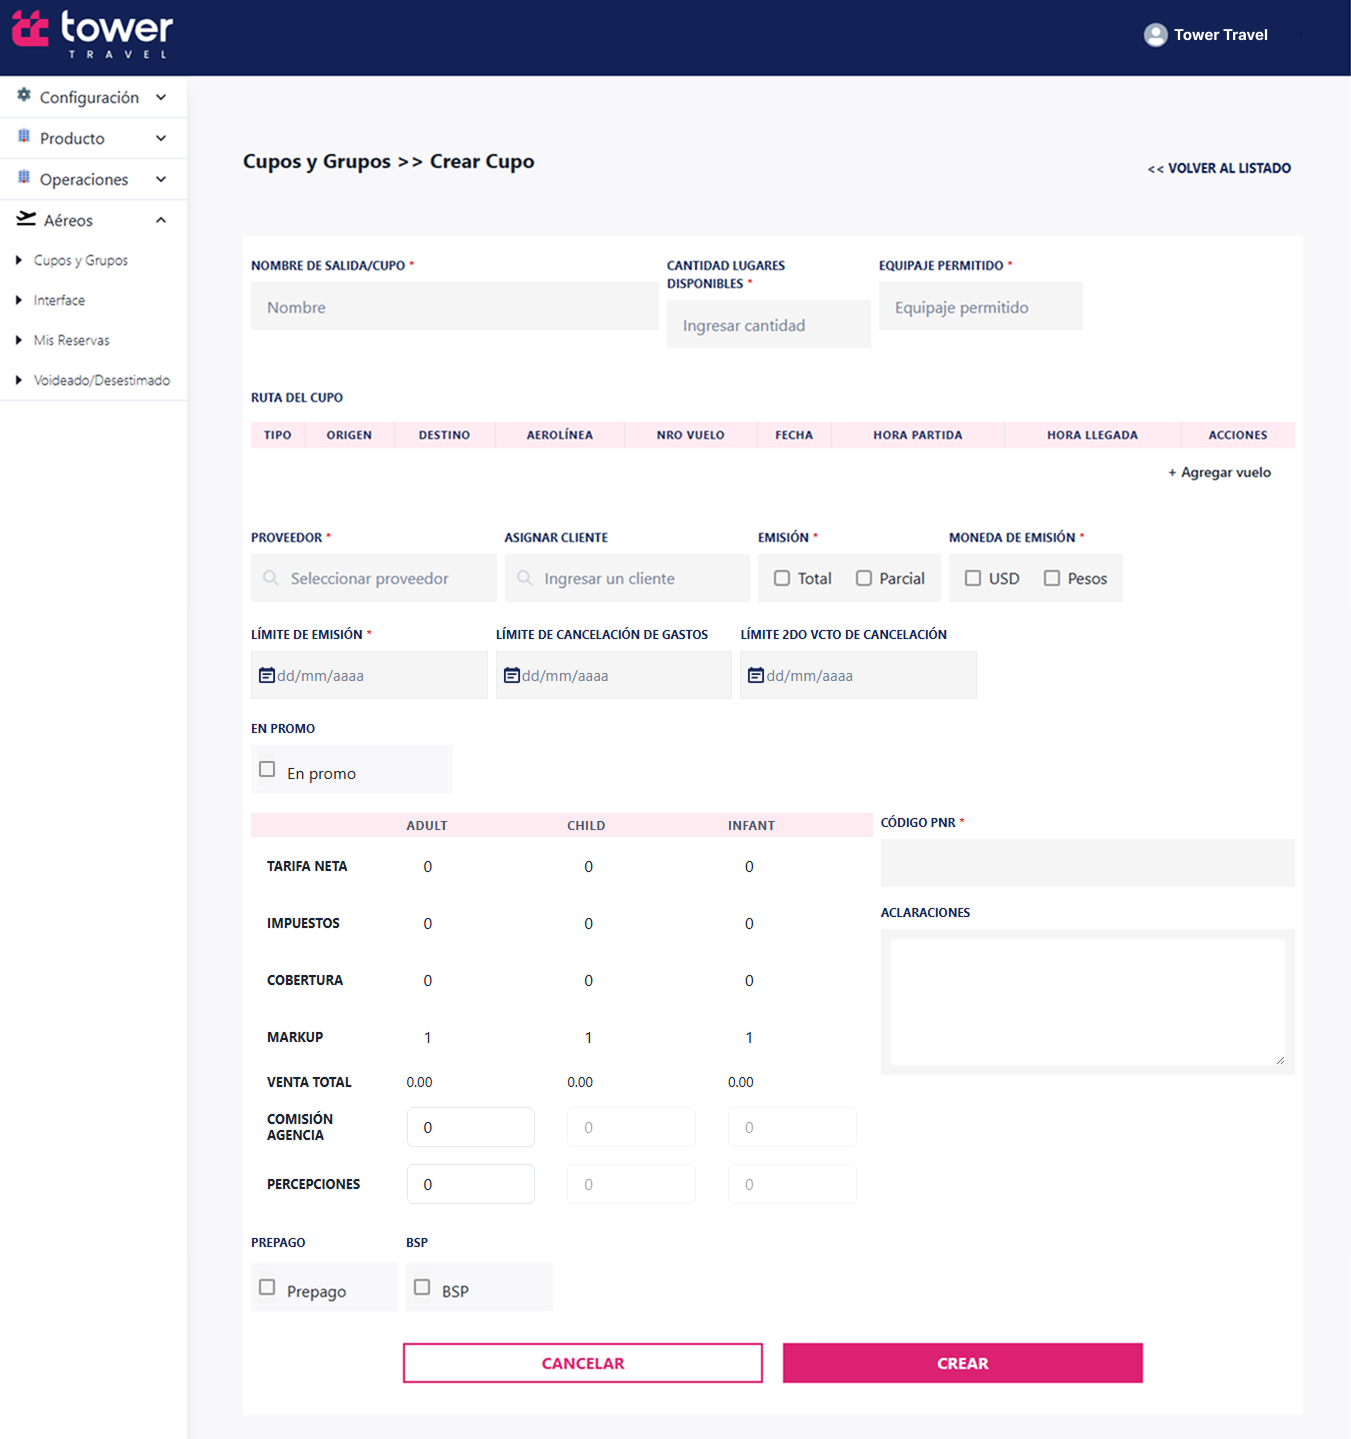Click the Aéreos airplane icon

pos(26,219)
